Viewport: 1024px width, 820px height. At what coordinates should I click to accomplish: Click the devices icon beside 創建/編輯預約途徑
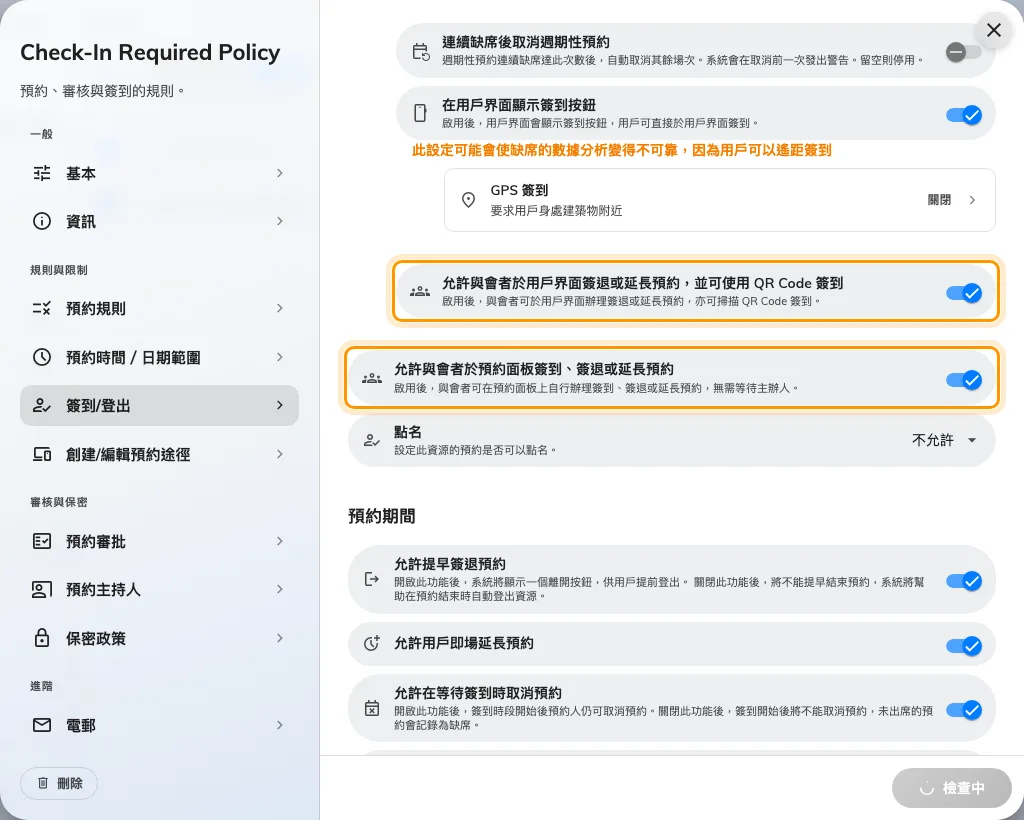(x=42, y=454)
